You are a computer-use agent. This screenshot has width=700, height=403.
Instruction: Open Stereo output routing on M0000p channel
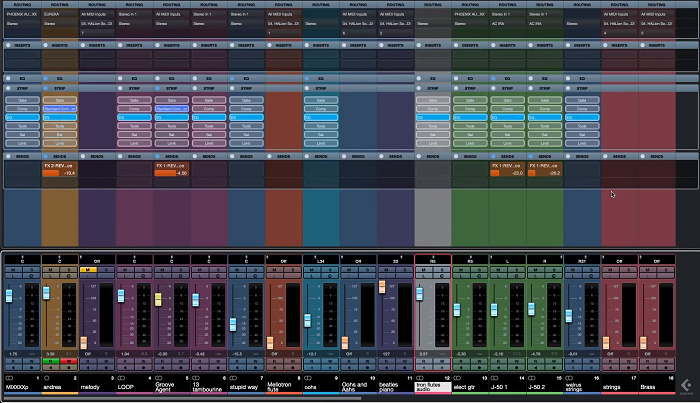(x=22, y=23)
